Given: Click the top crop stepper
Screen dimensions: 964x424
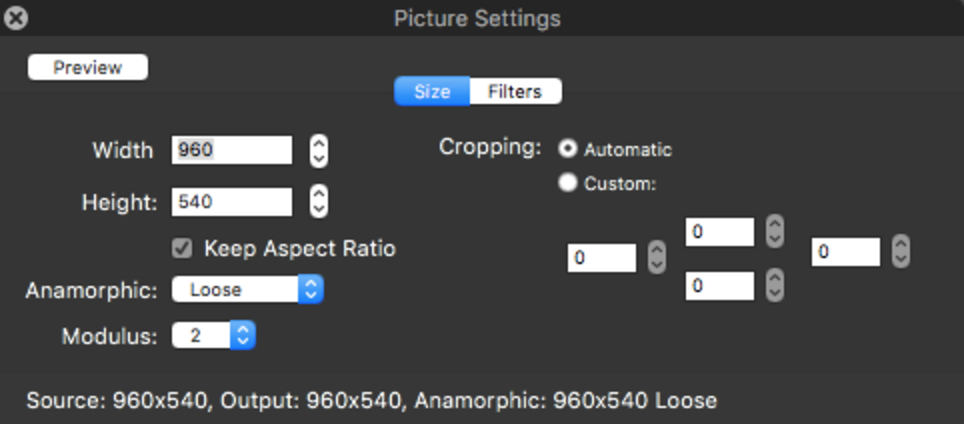Looking at the screenshot, I should point(773,232).
